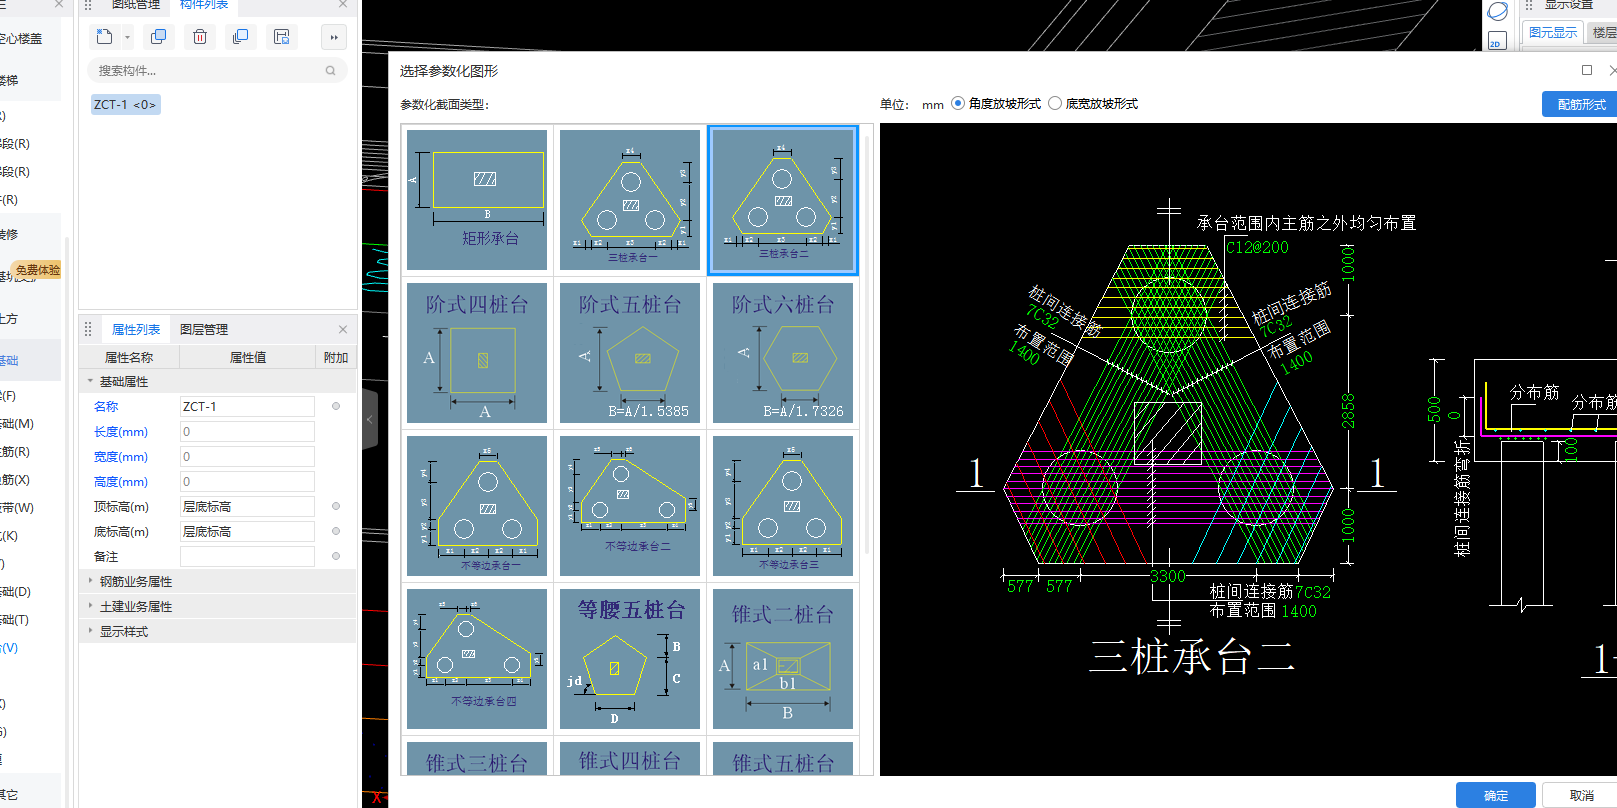The width and height of the screenshot is (1617, 808).
Task: Select the 不等边承台三 section thumbnail
Action: pos(783,506)
